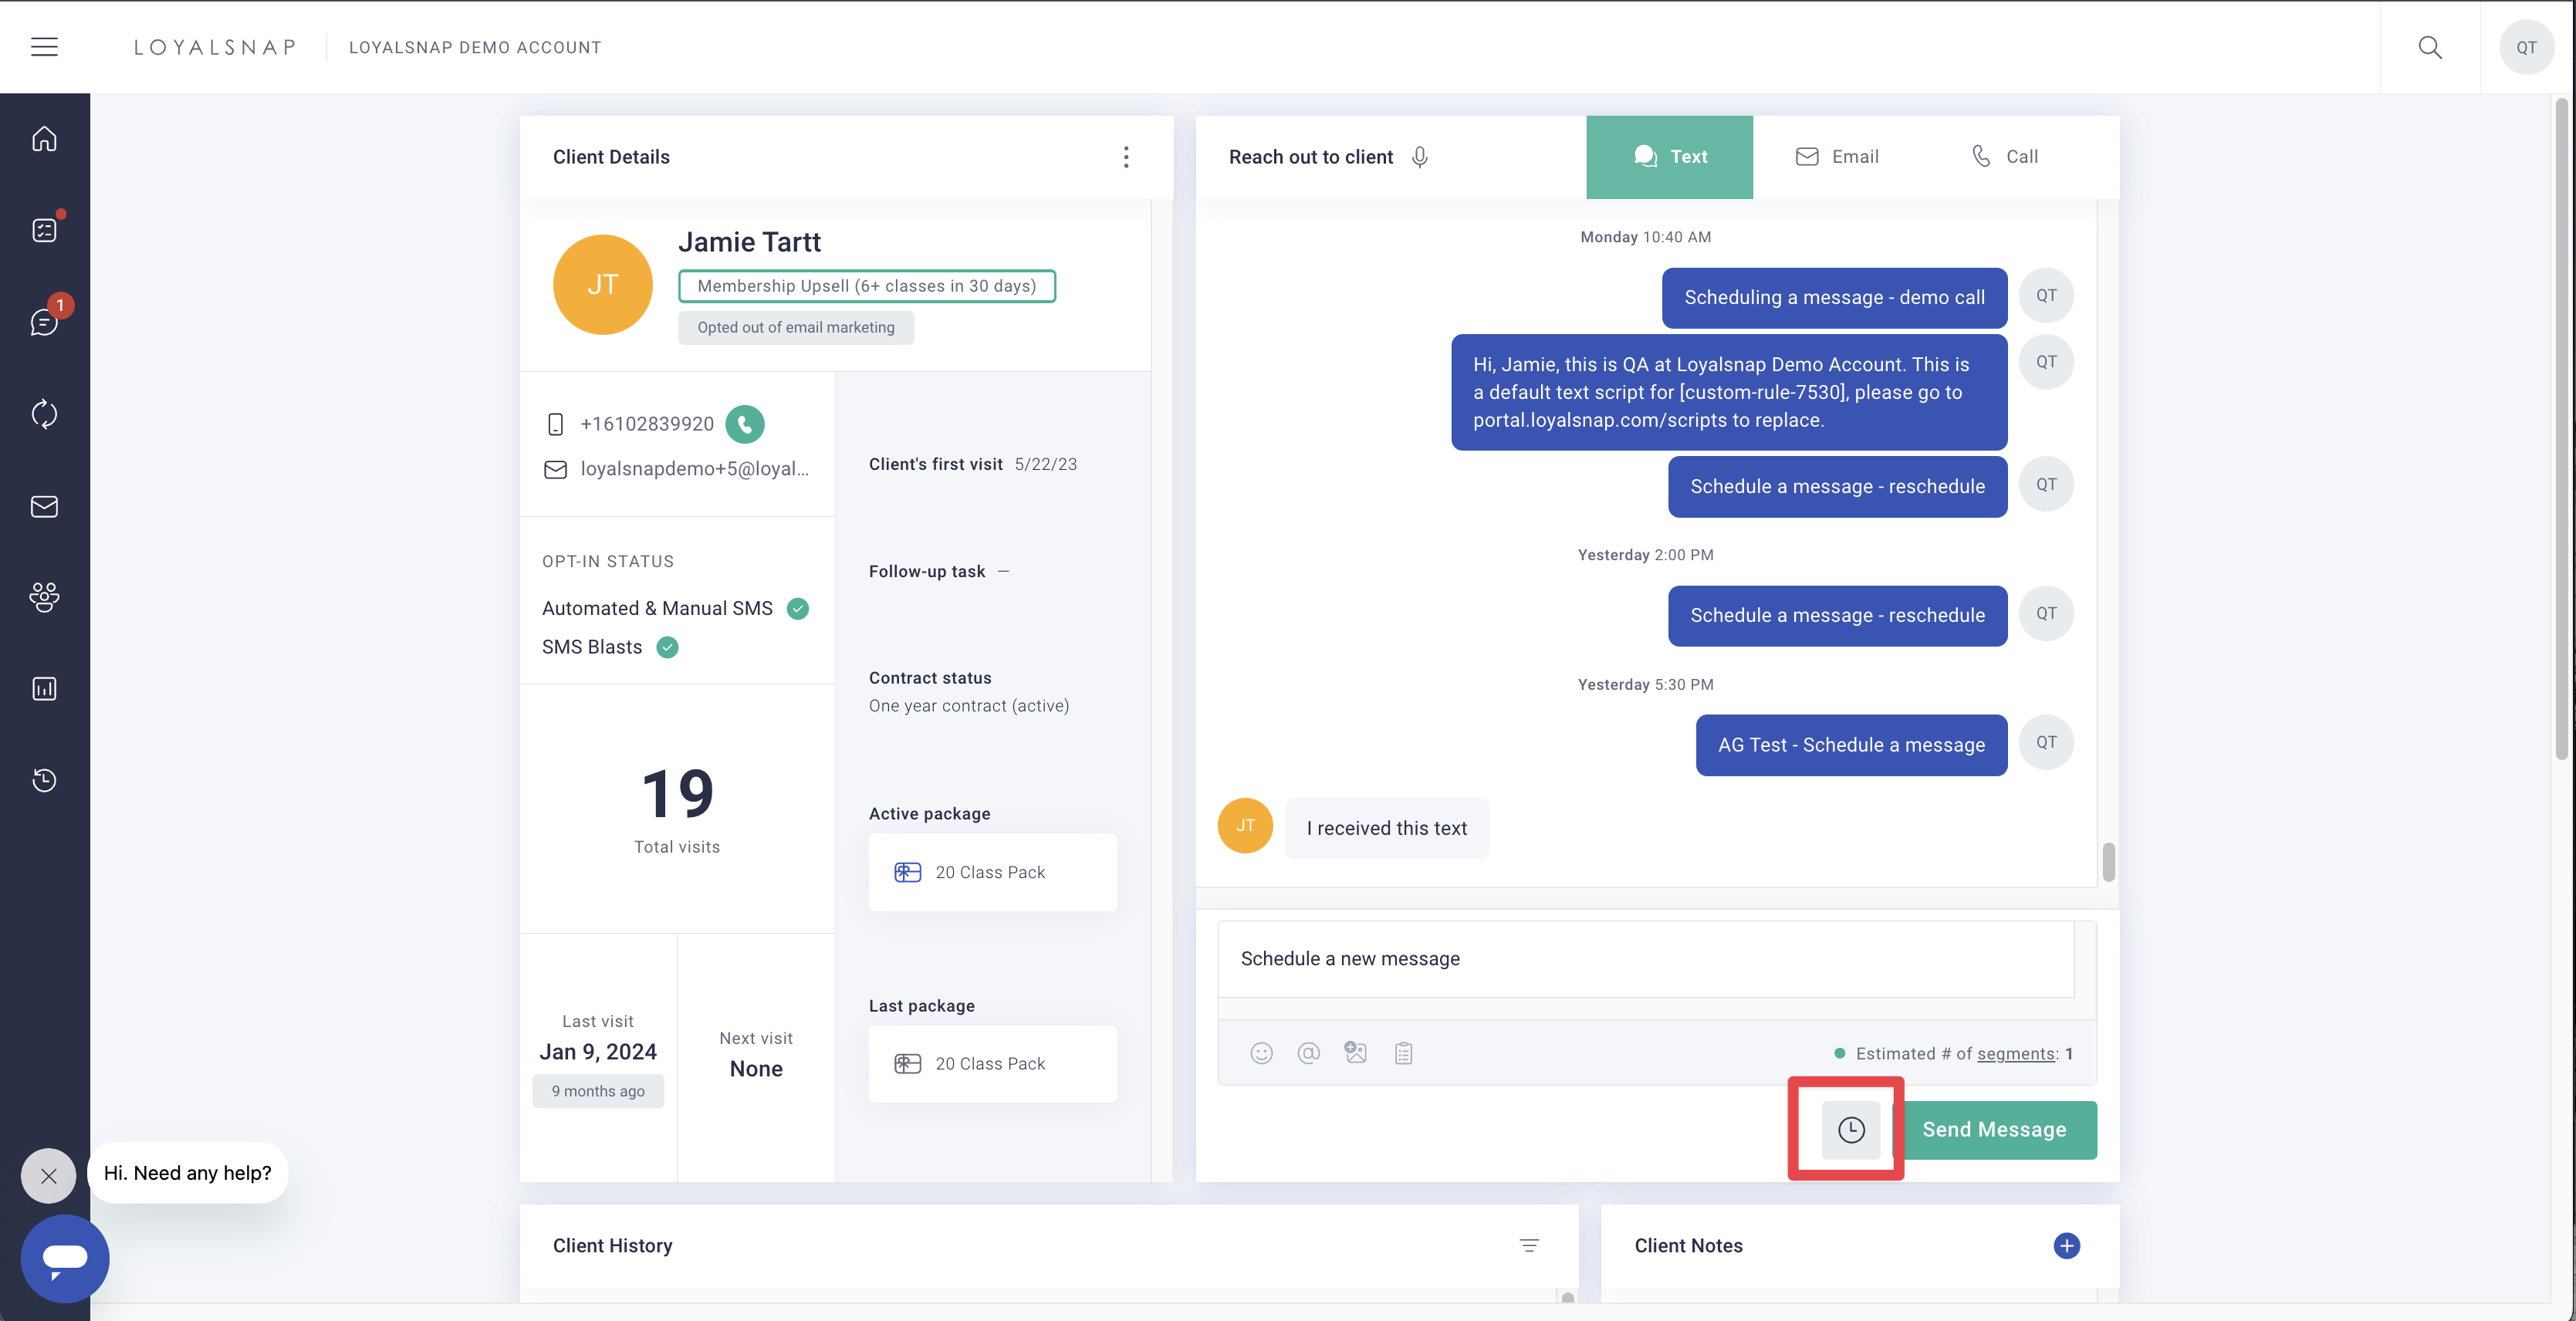Open the clients group sidebar icon

point(44,597)
